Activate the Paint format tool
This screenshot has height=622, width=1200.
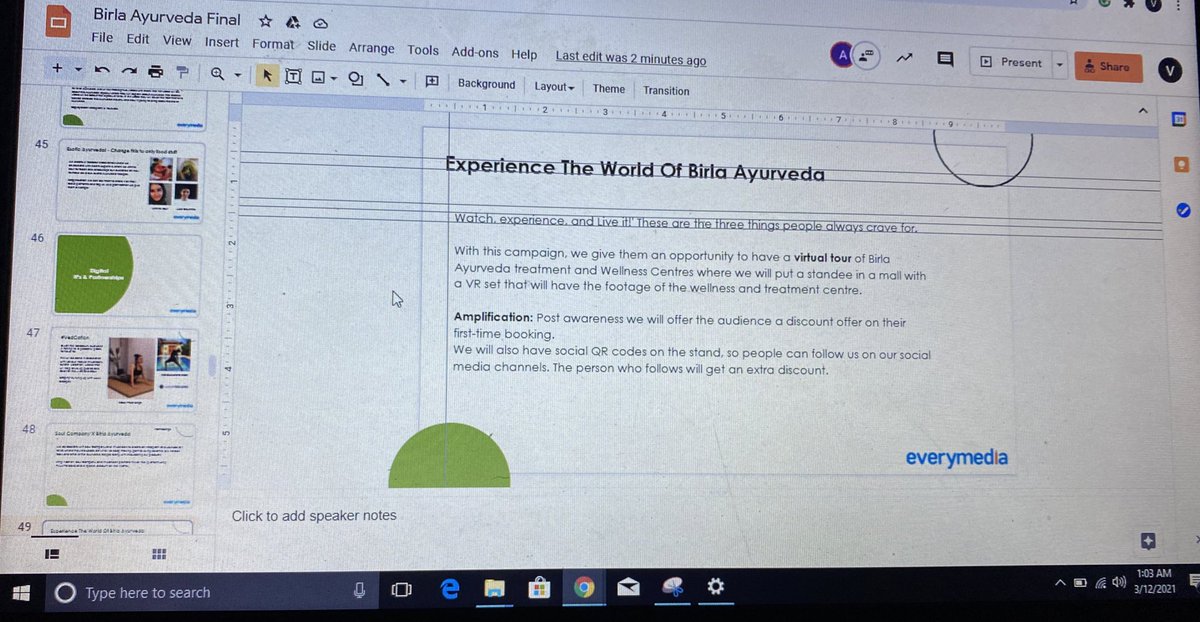tap(182, 72)
